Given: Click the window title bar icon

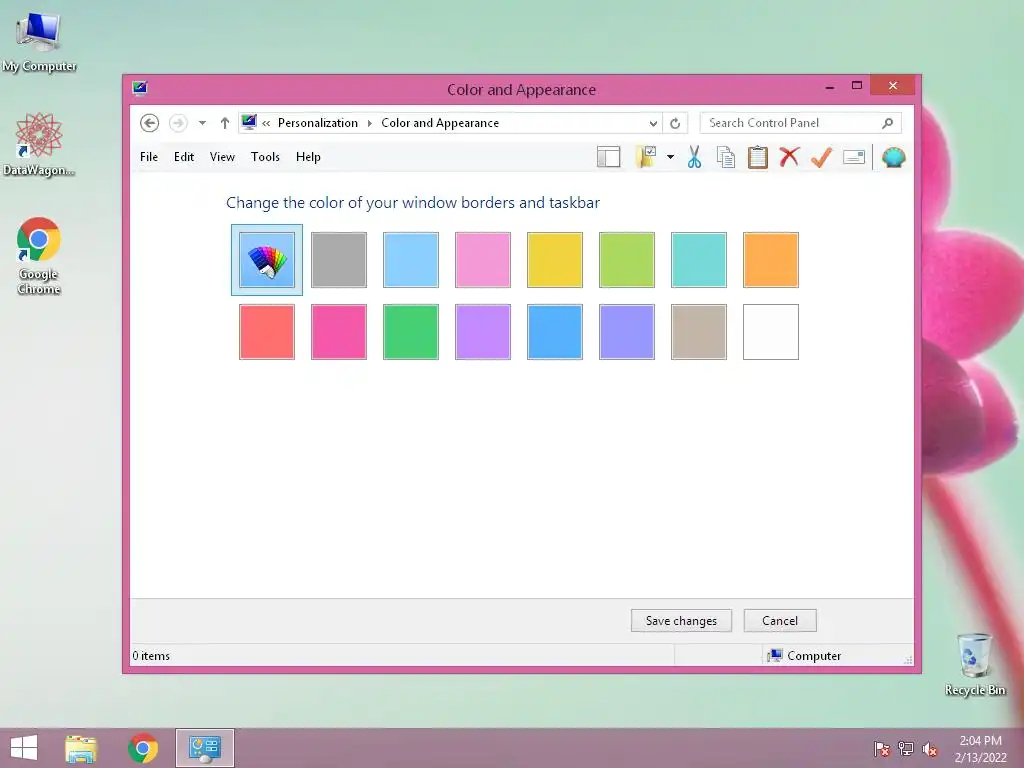Looking at the screenshot, I should pos(140,88).
